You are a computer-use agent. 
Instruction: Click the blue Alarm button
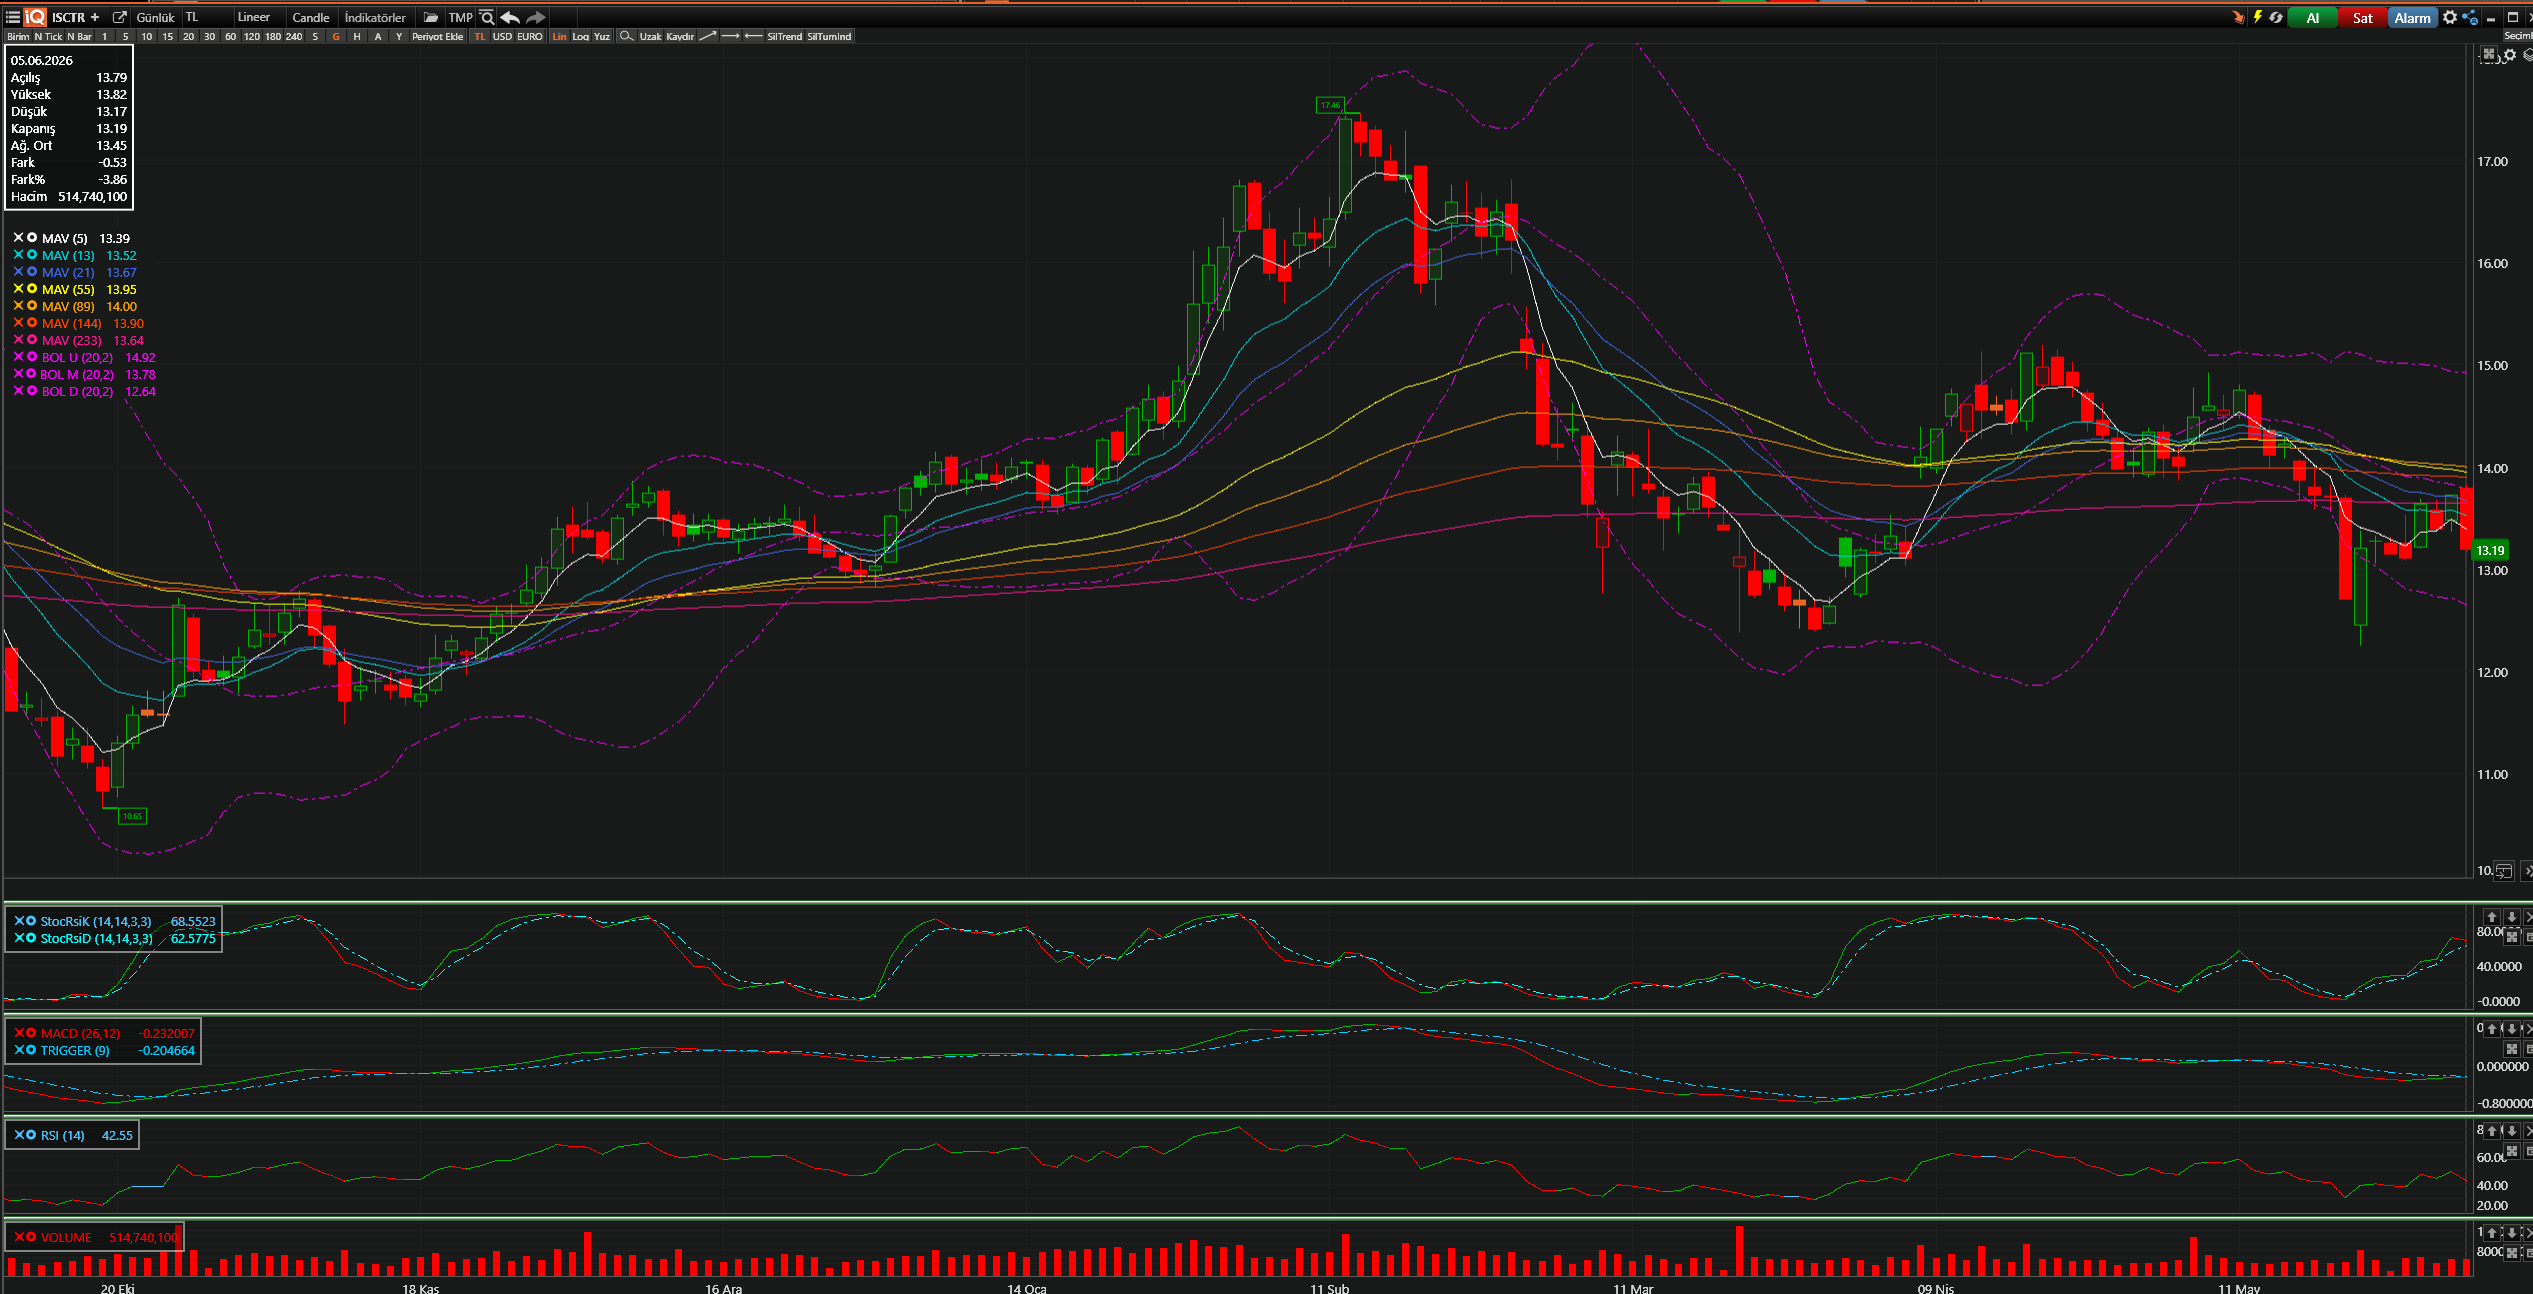coord(2412,18)
